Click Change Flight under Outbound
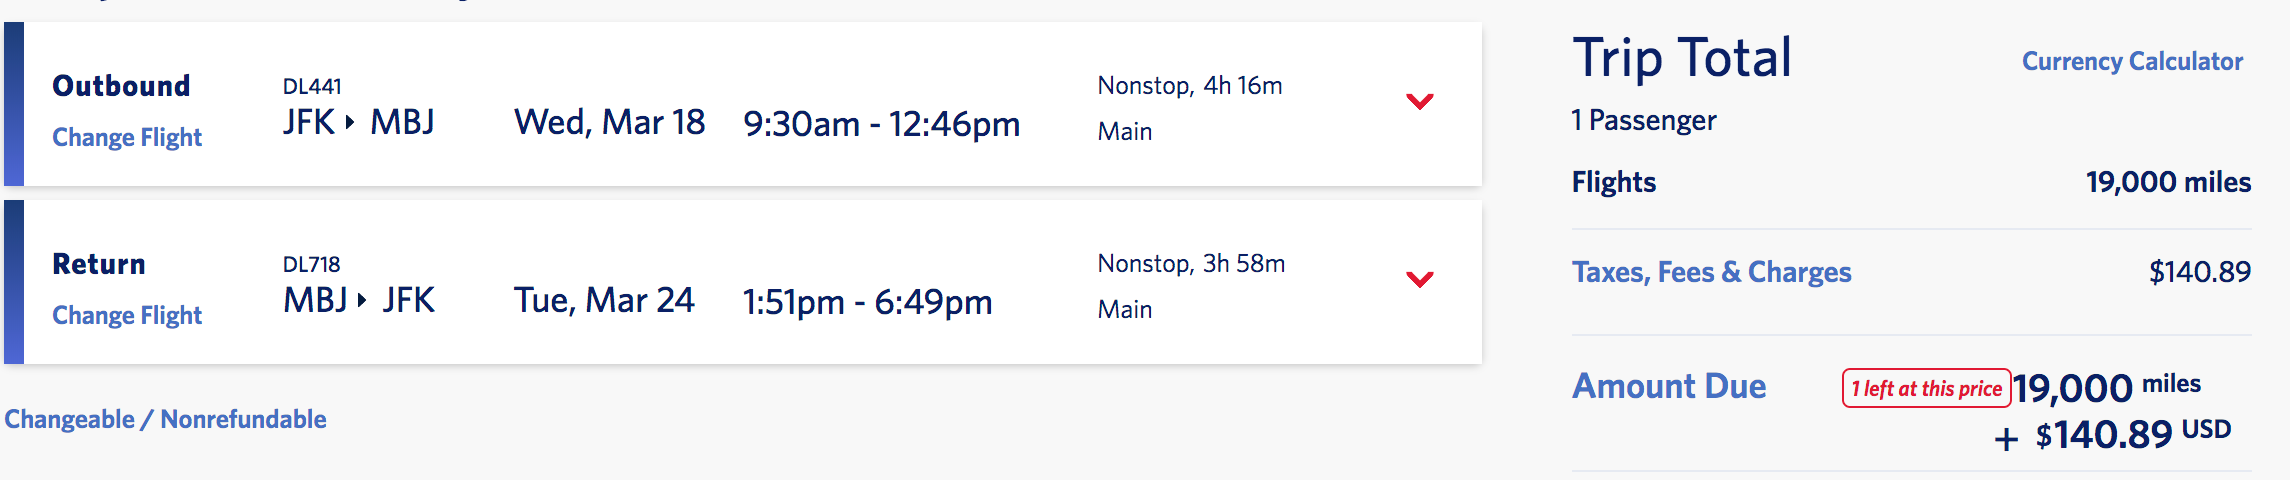 point(127,137)
